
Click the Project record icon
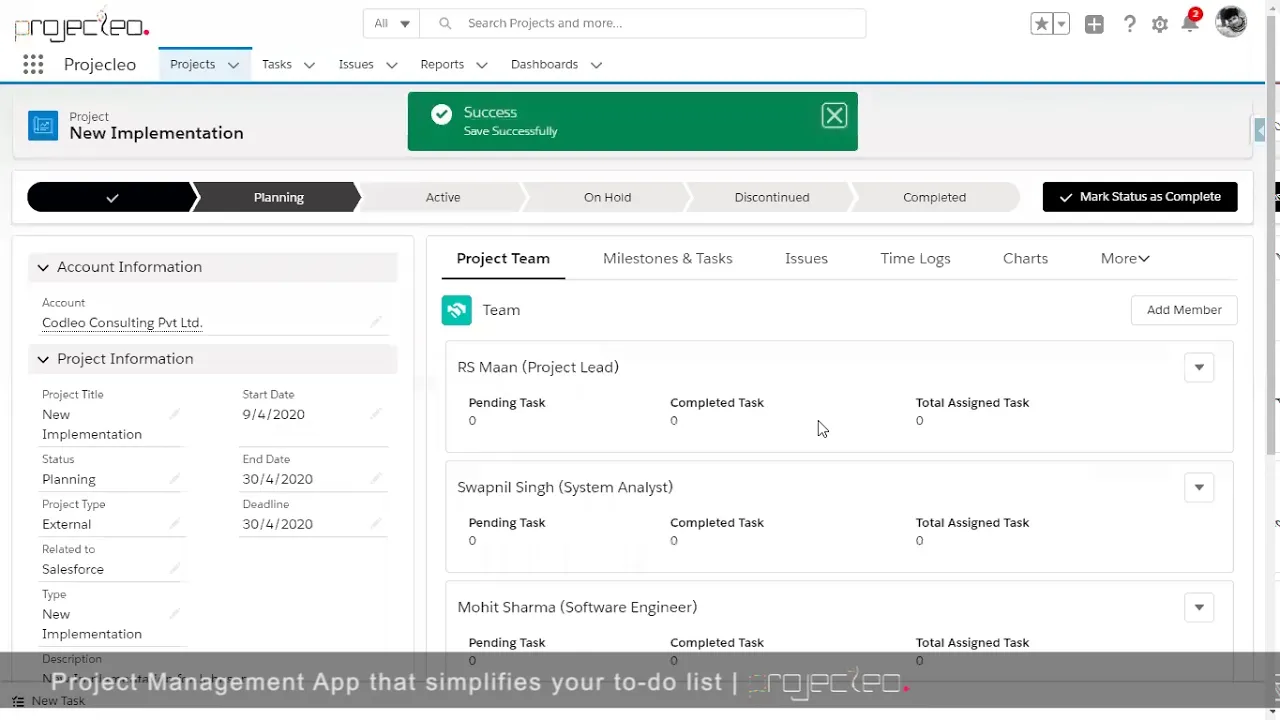pos(43,125)
